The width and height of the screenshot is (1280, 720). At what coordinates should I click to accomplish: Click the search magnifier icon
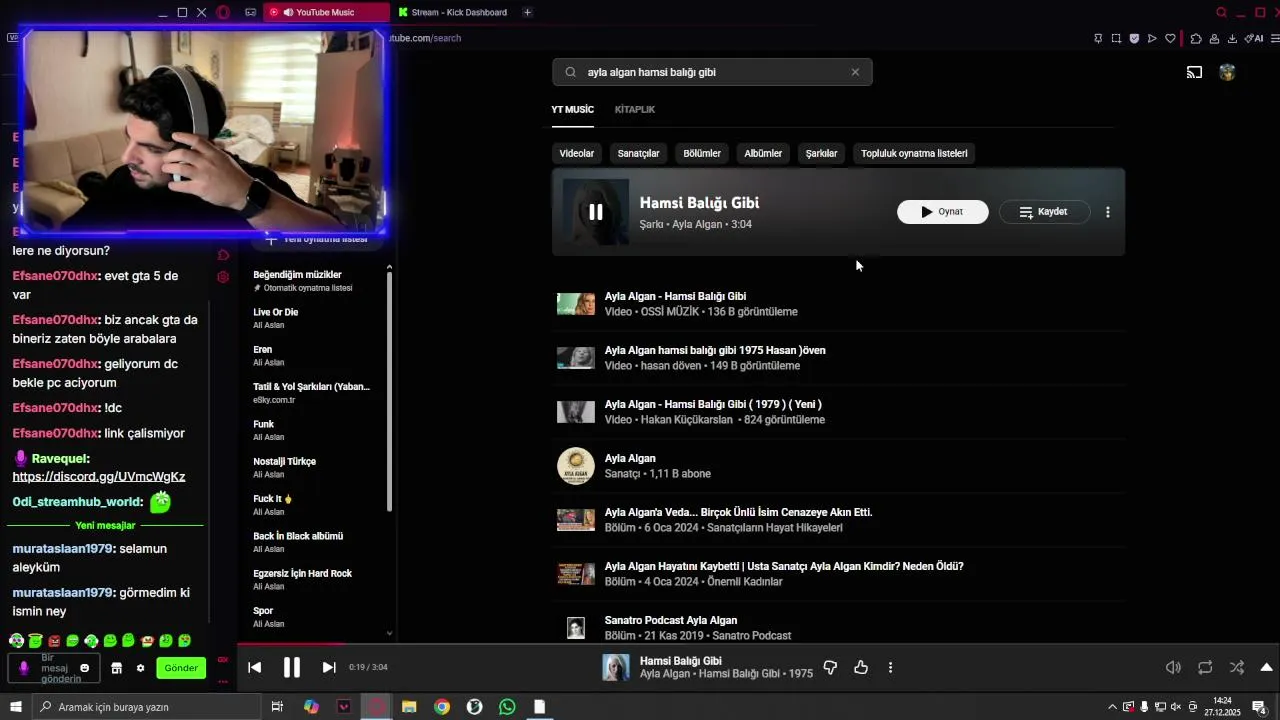570,72
